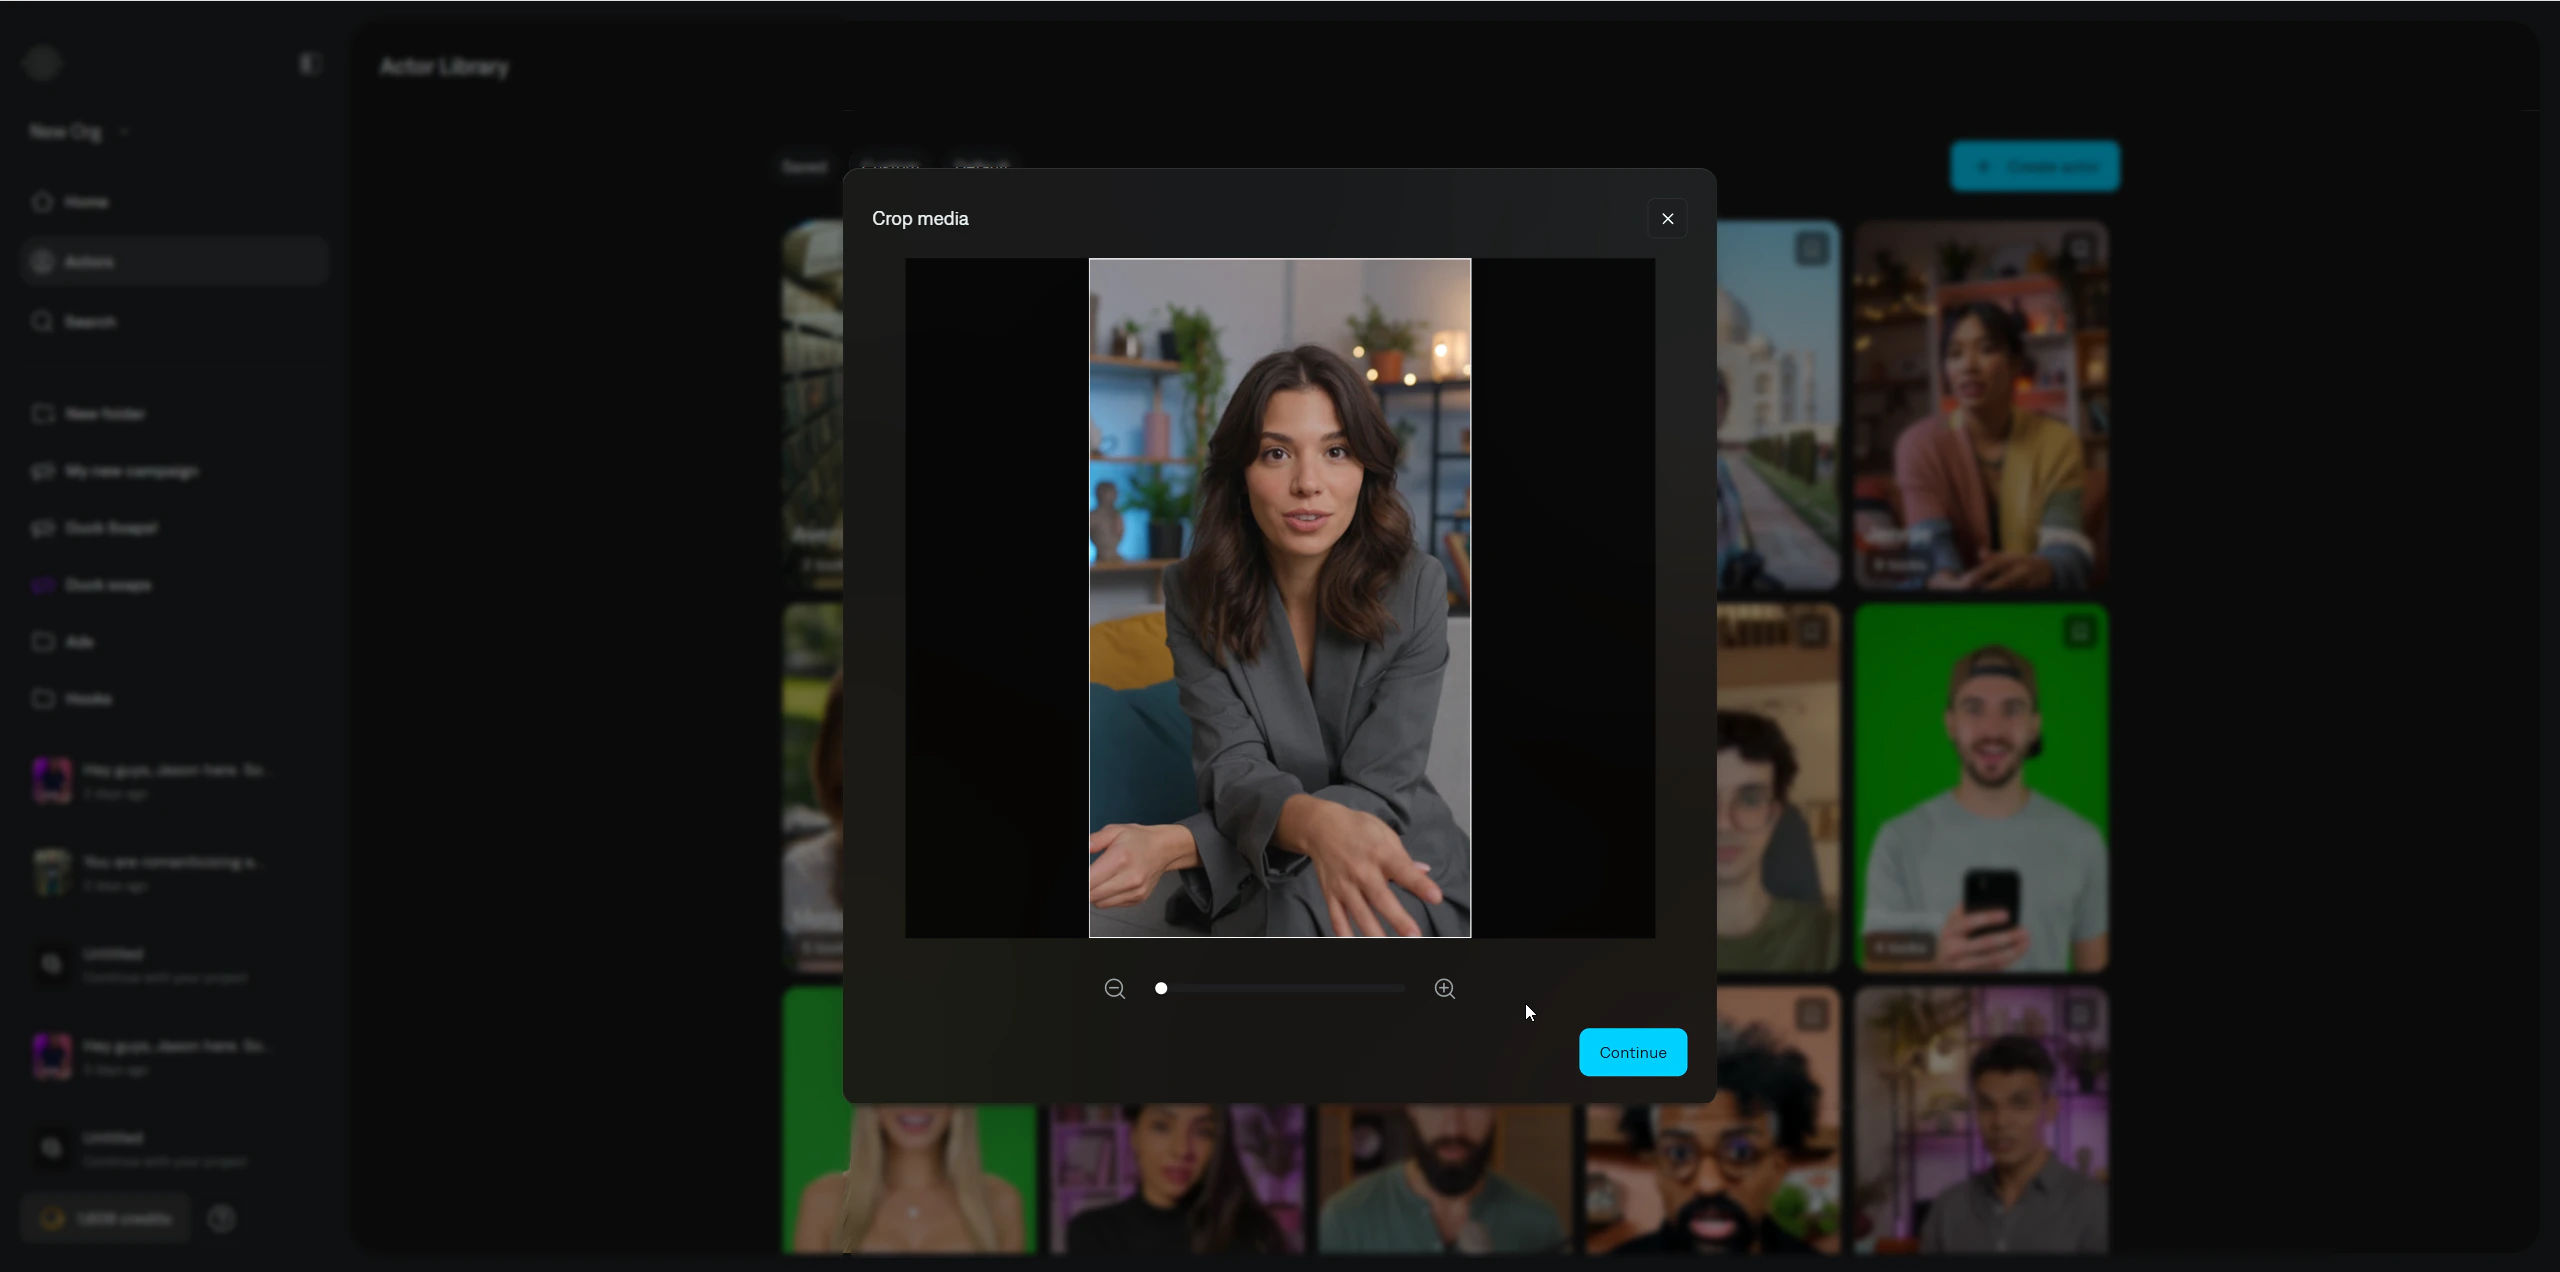This screenshot has width=2560, height=1272.
Task: Click the New folder icon
Action: (42, 414)
